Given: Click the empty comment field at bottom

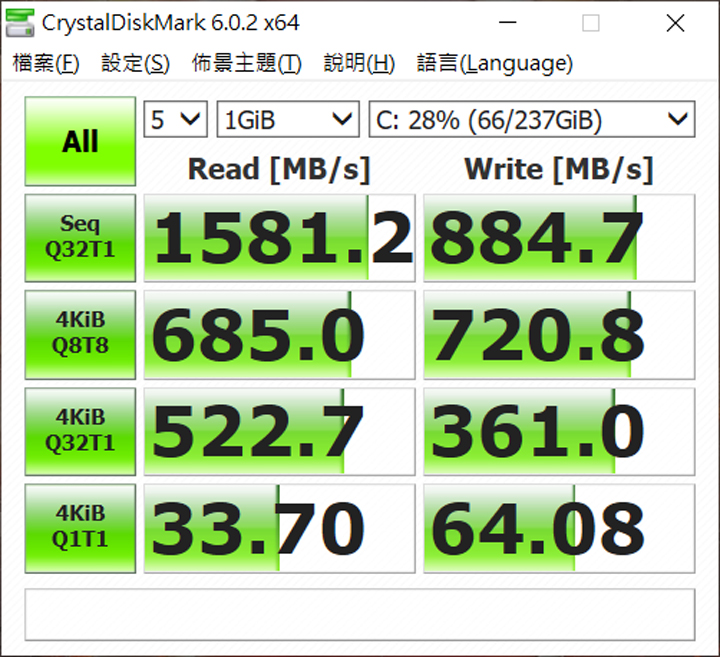Looking at the screenshot, I should (360, 615).
